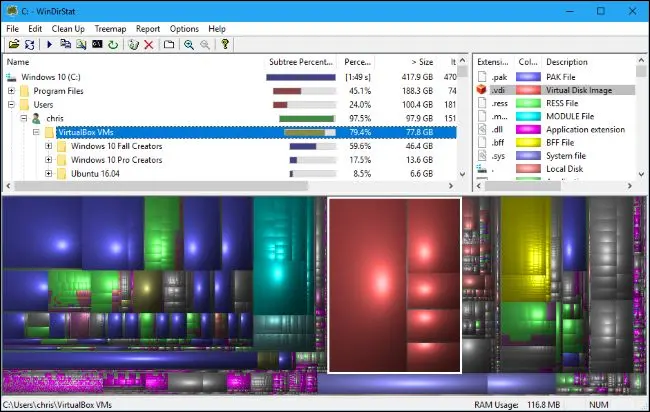The height and width of the screenshot is (412, 650).
Task: Click the large red block in treemap
Action: click(368, 285)
